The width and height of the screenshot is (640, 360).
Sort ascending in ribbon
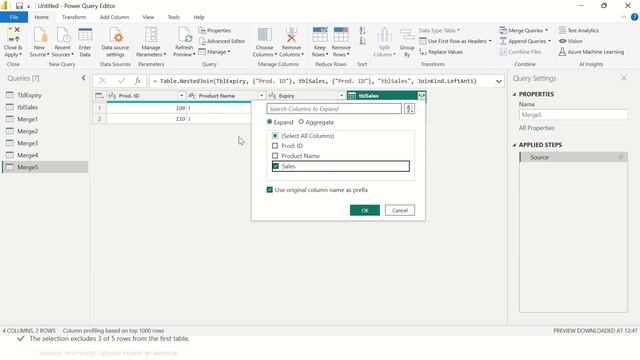(x=362, y=31)
